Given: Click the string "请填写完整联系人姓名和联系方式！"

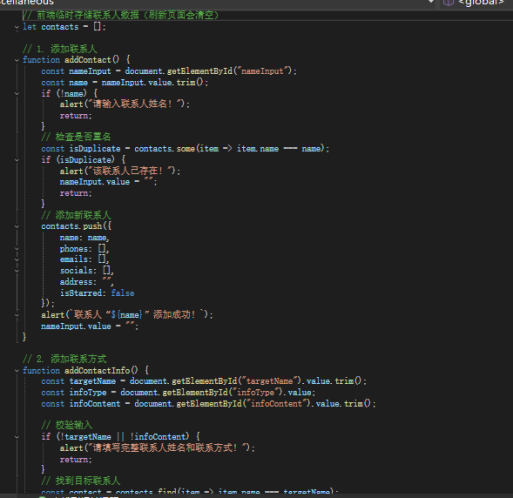Looking at the screenshot, I should 167,448.
